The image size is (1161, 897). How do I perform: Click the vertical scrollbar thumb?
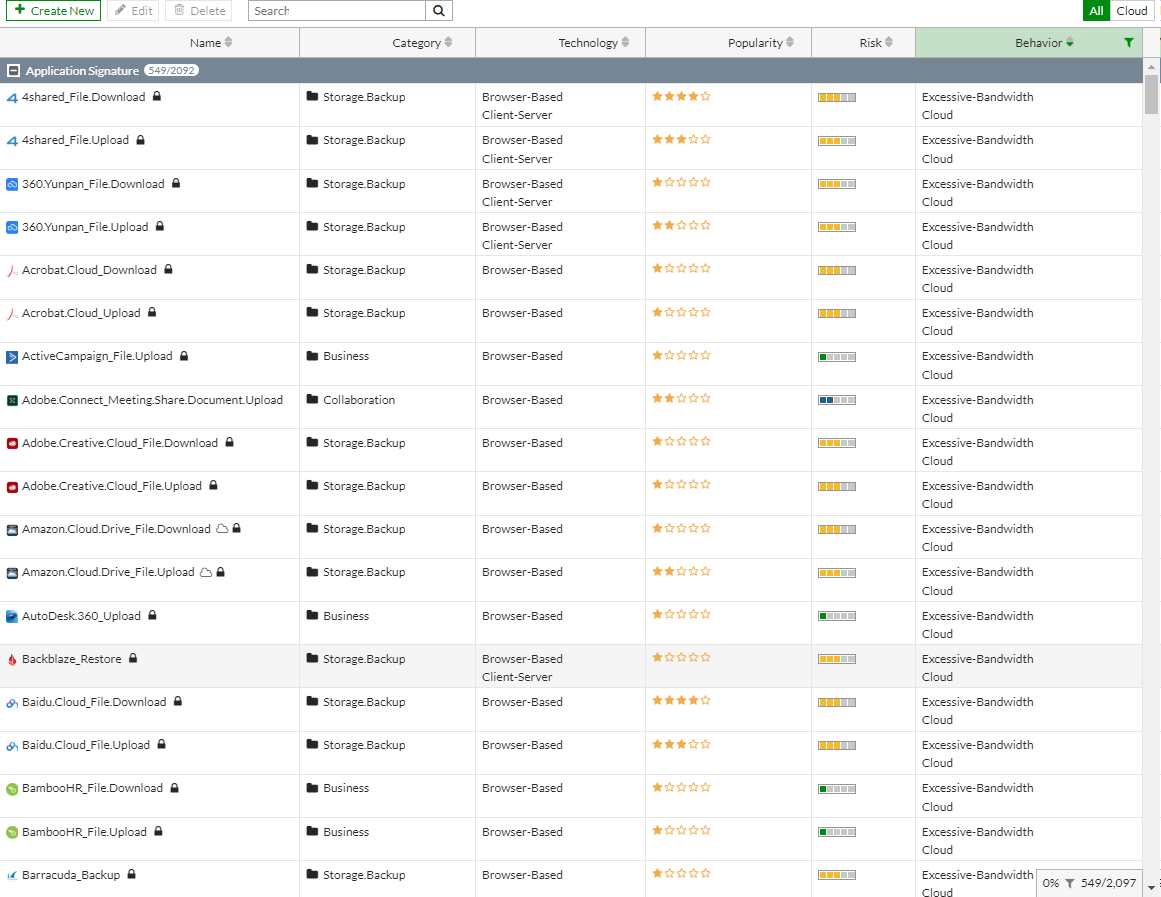coord(1151,93)
